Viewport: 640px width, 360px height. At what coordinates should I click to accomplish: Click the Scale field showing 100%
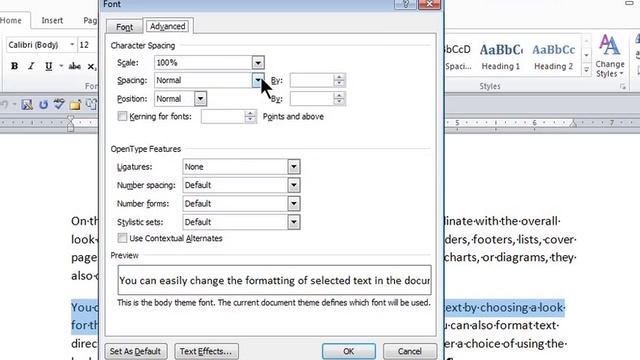(203, 63)
